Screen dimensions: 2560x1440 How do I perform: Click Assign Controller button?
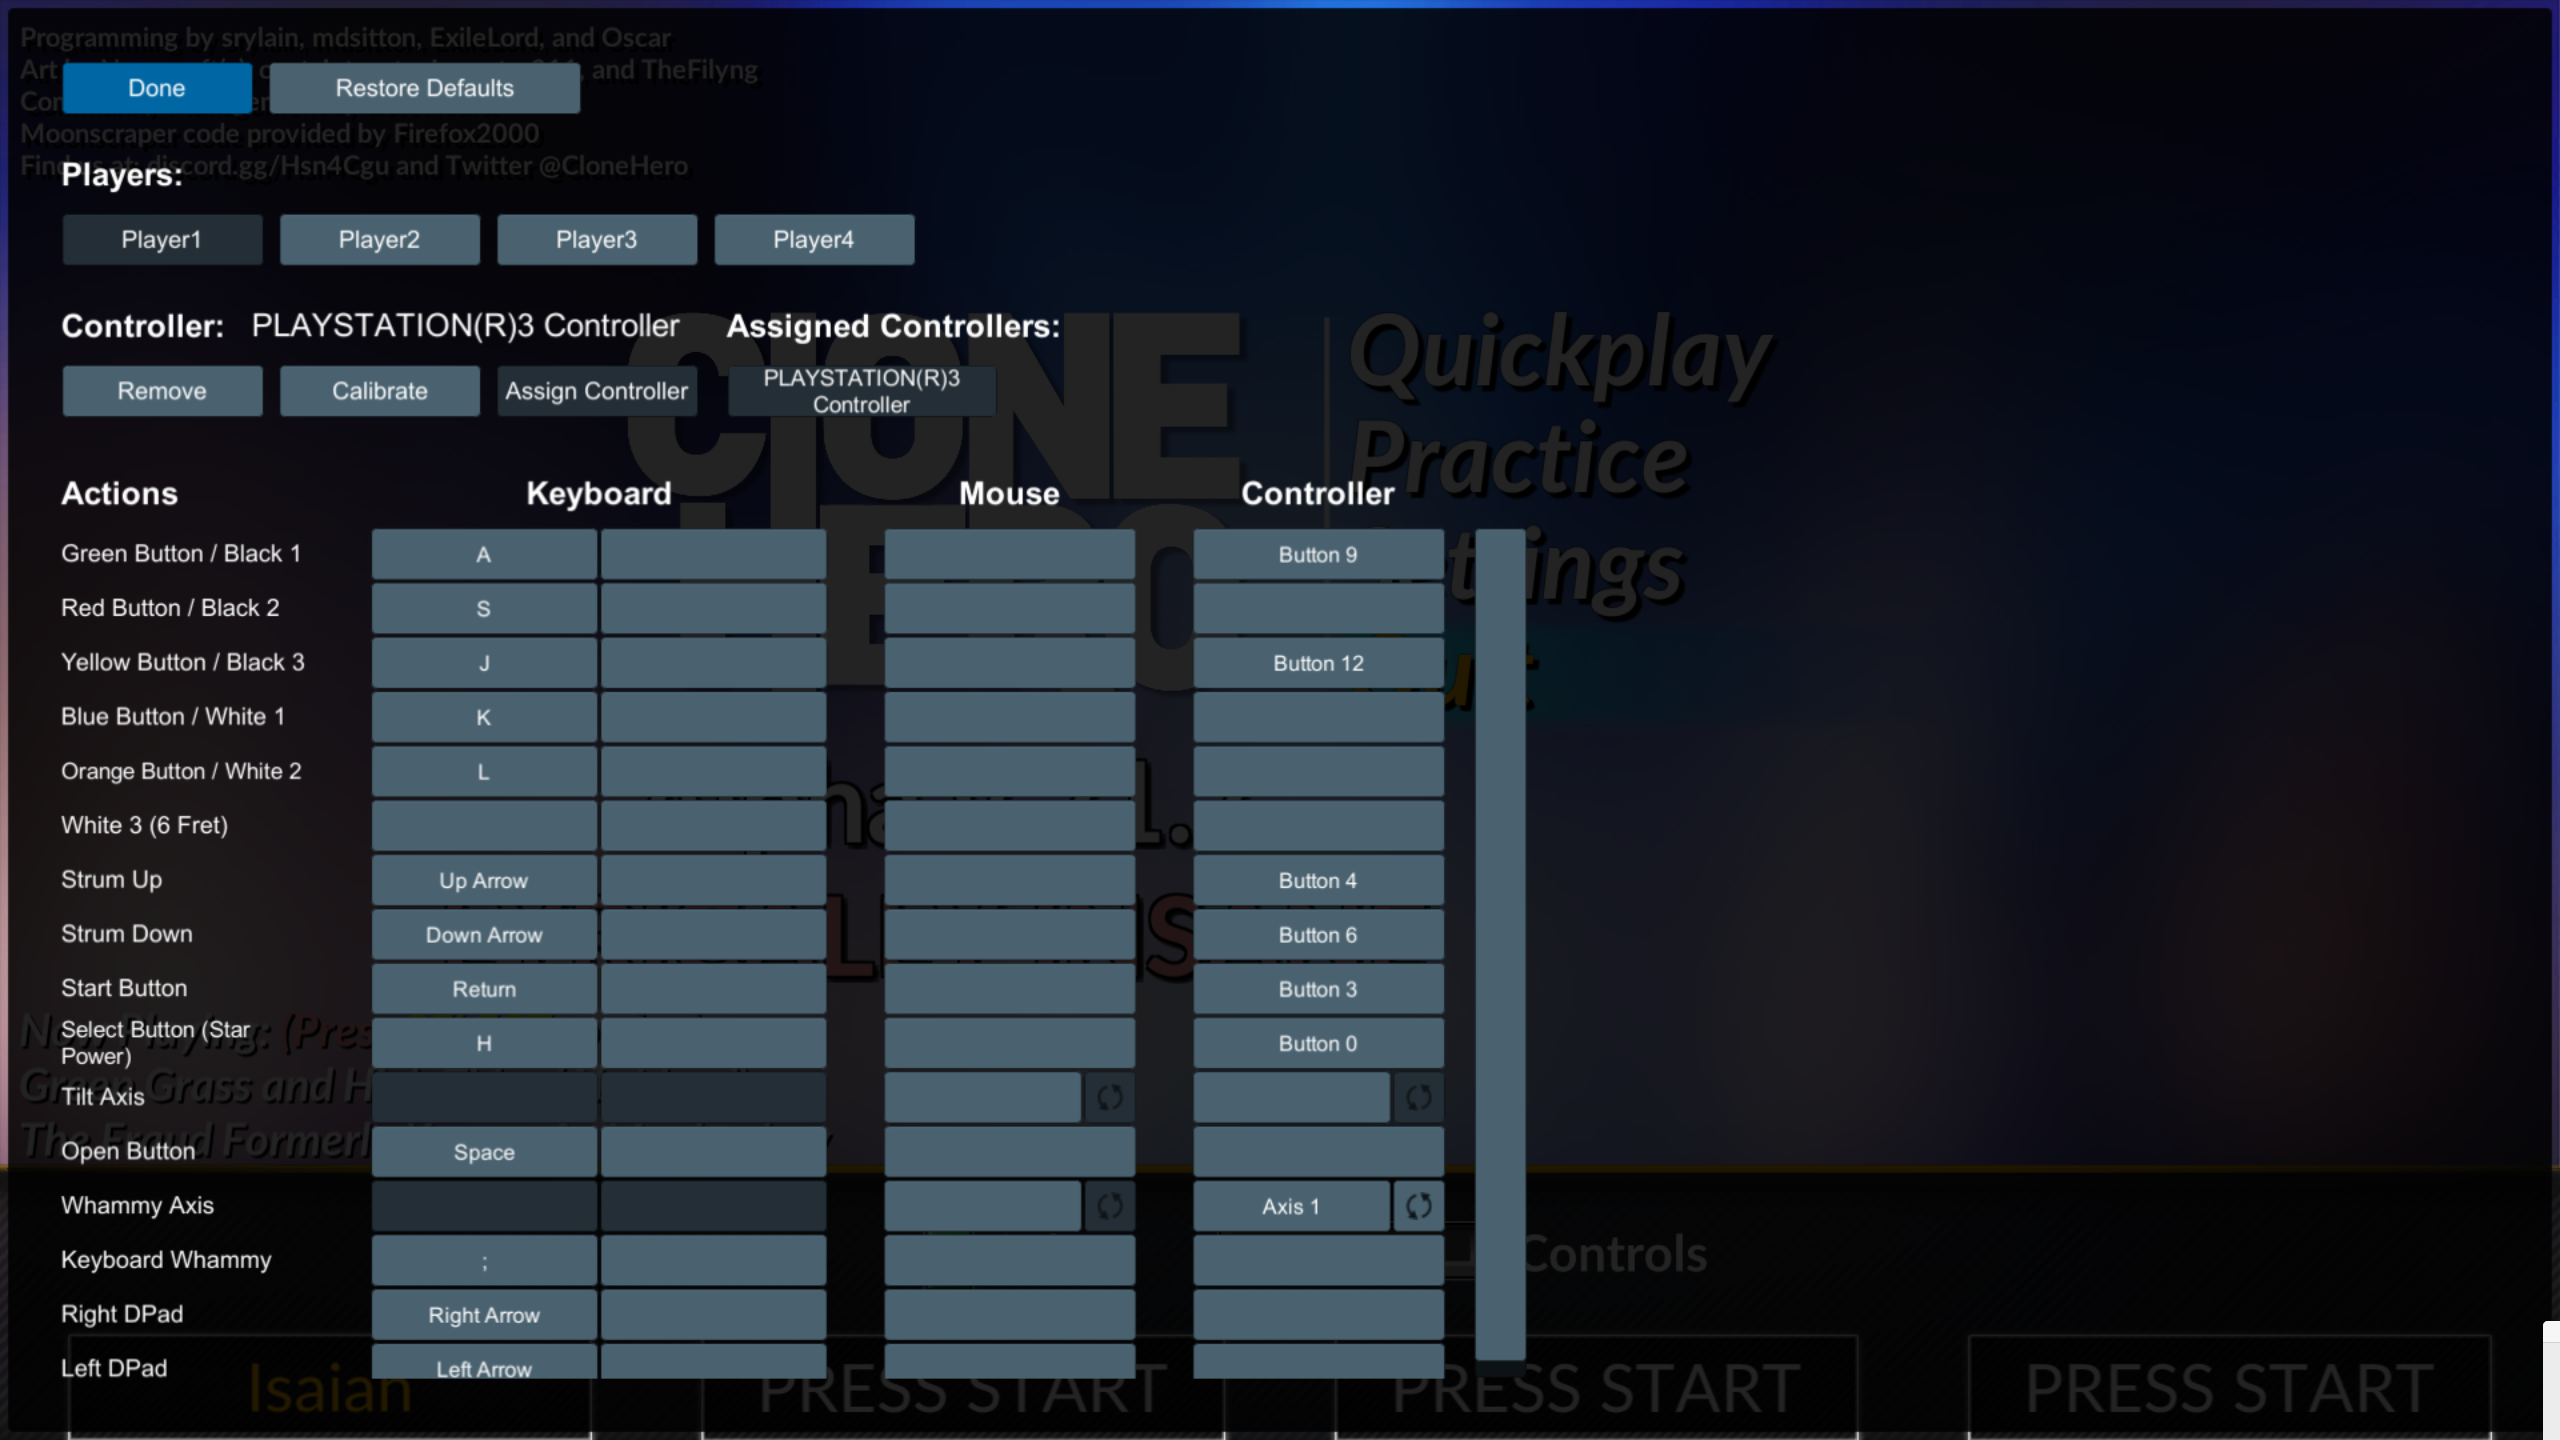pos(596,390)
